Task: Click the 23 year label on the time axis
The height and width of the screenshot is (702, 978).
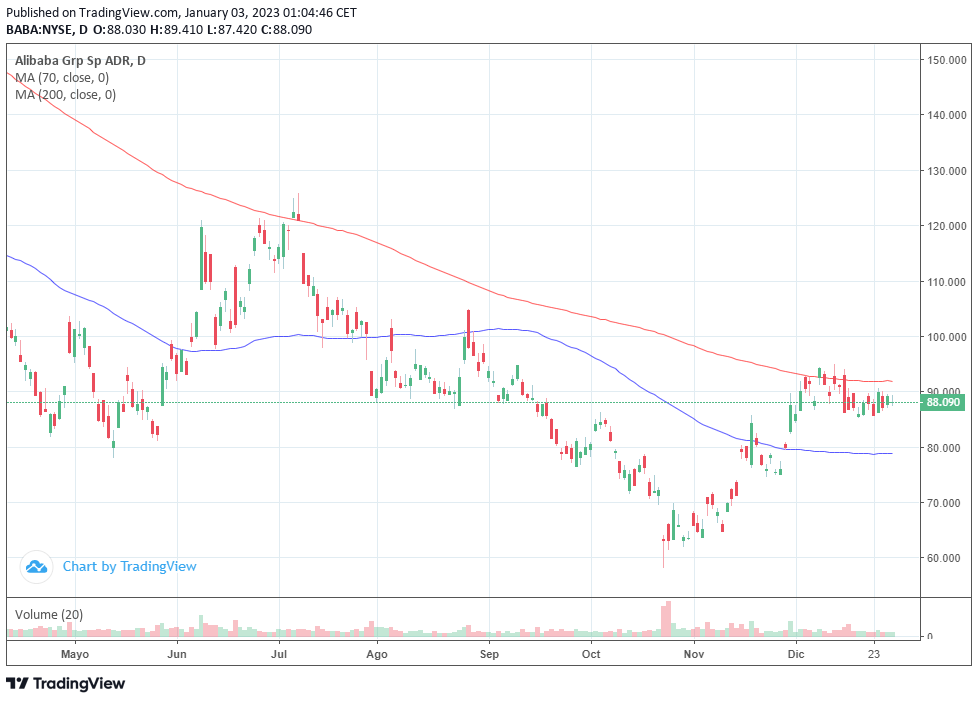Action: pos(874,655)
